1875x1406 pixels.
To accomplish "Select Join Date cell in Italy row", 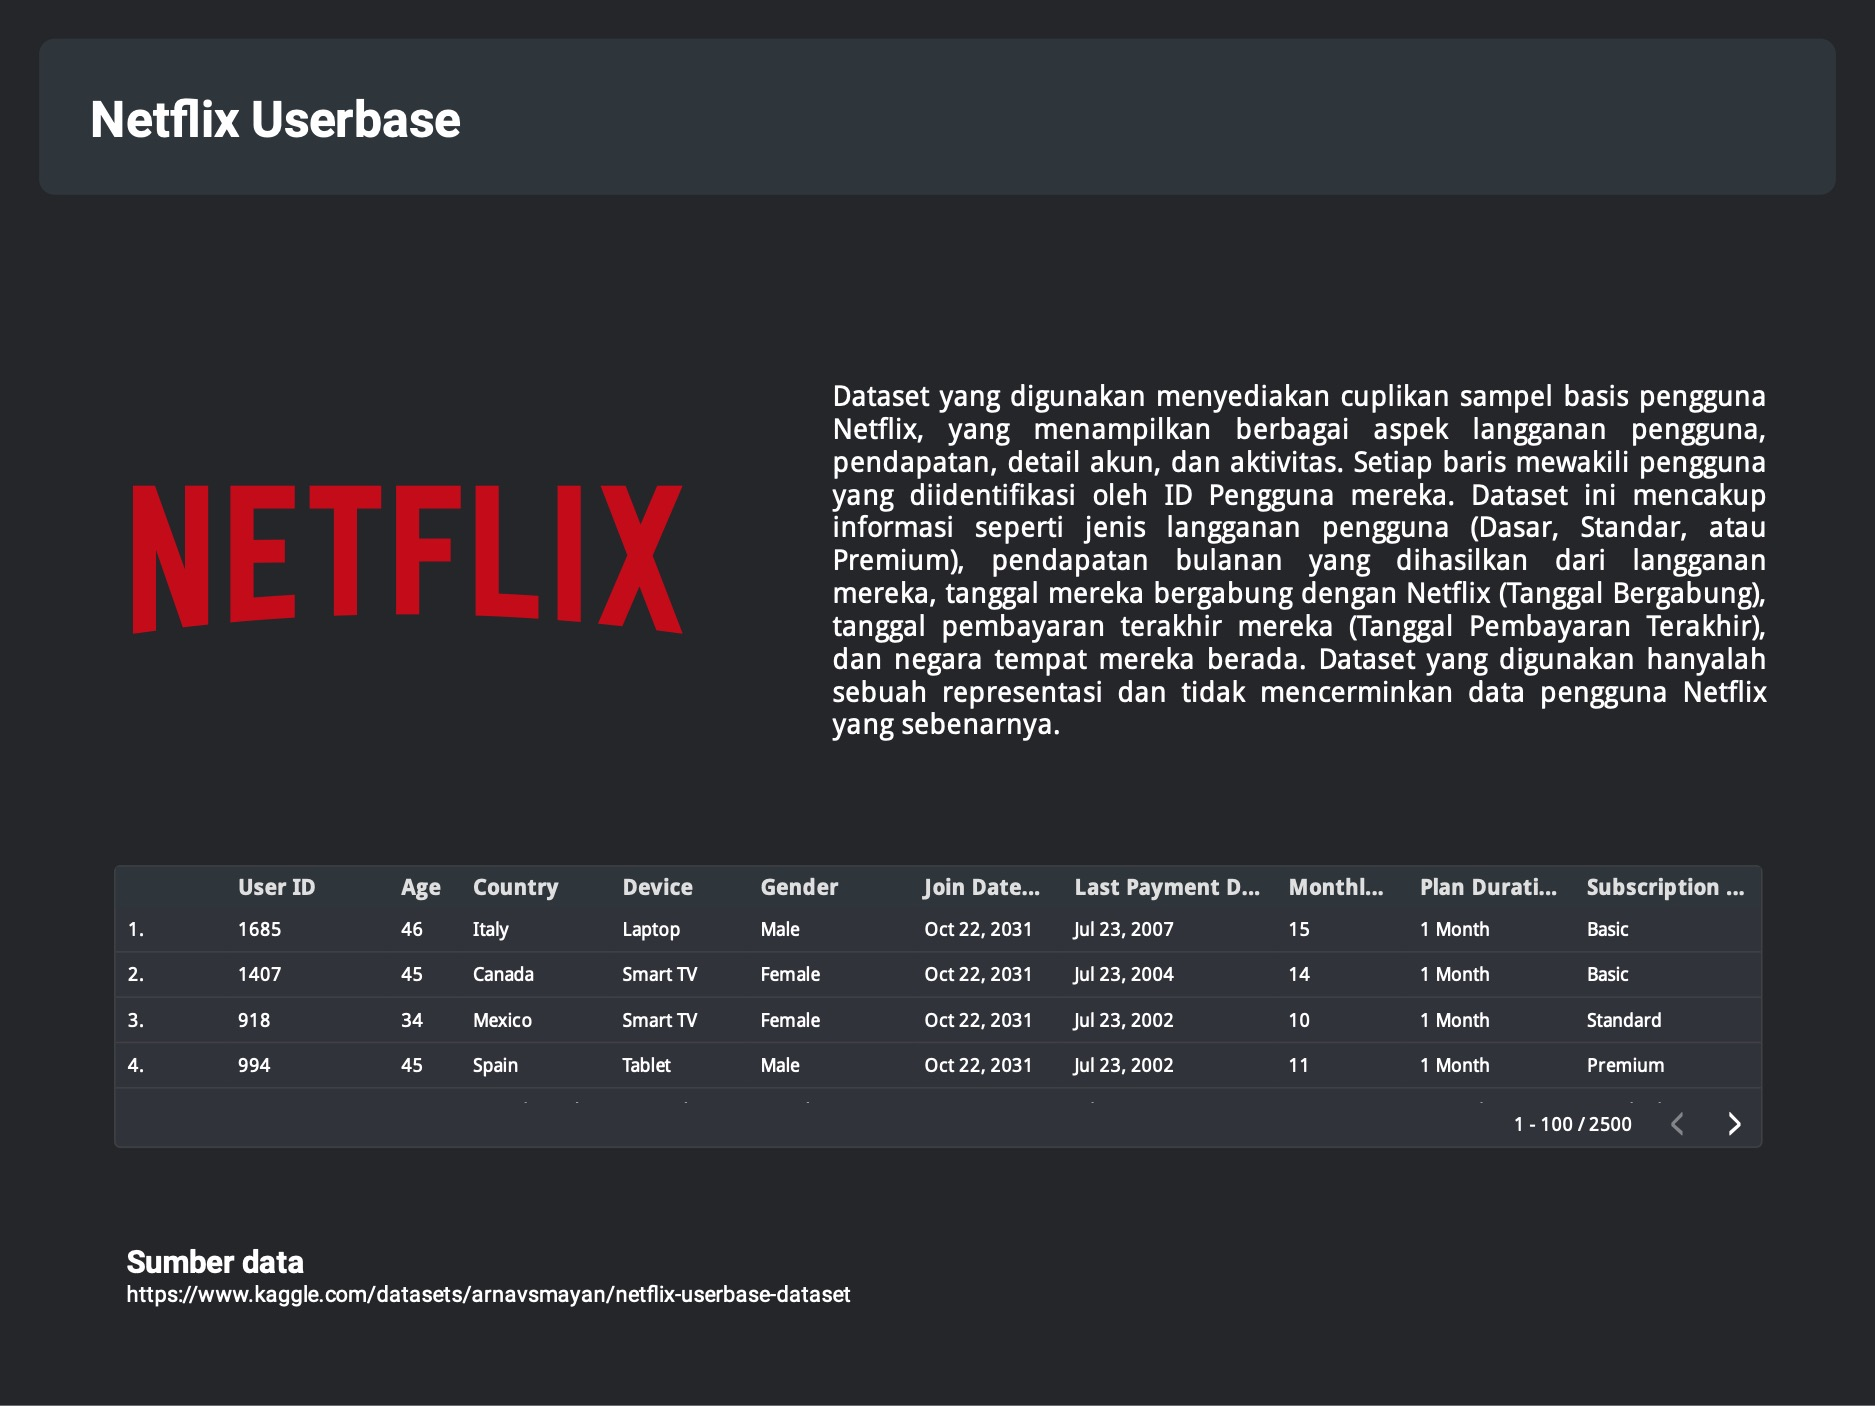I will tap(978, 929).
